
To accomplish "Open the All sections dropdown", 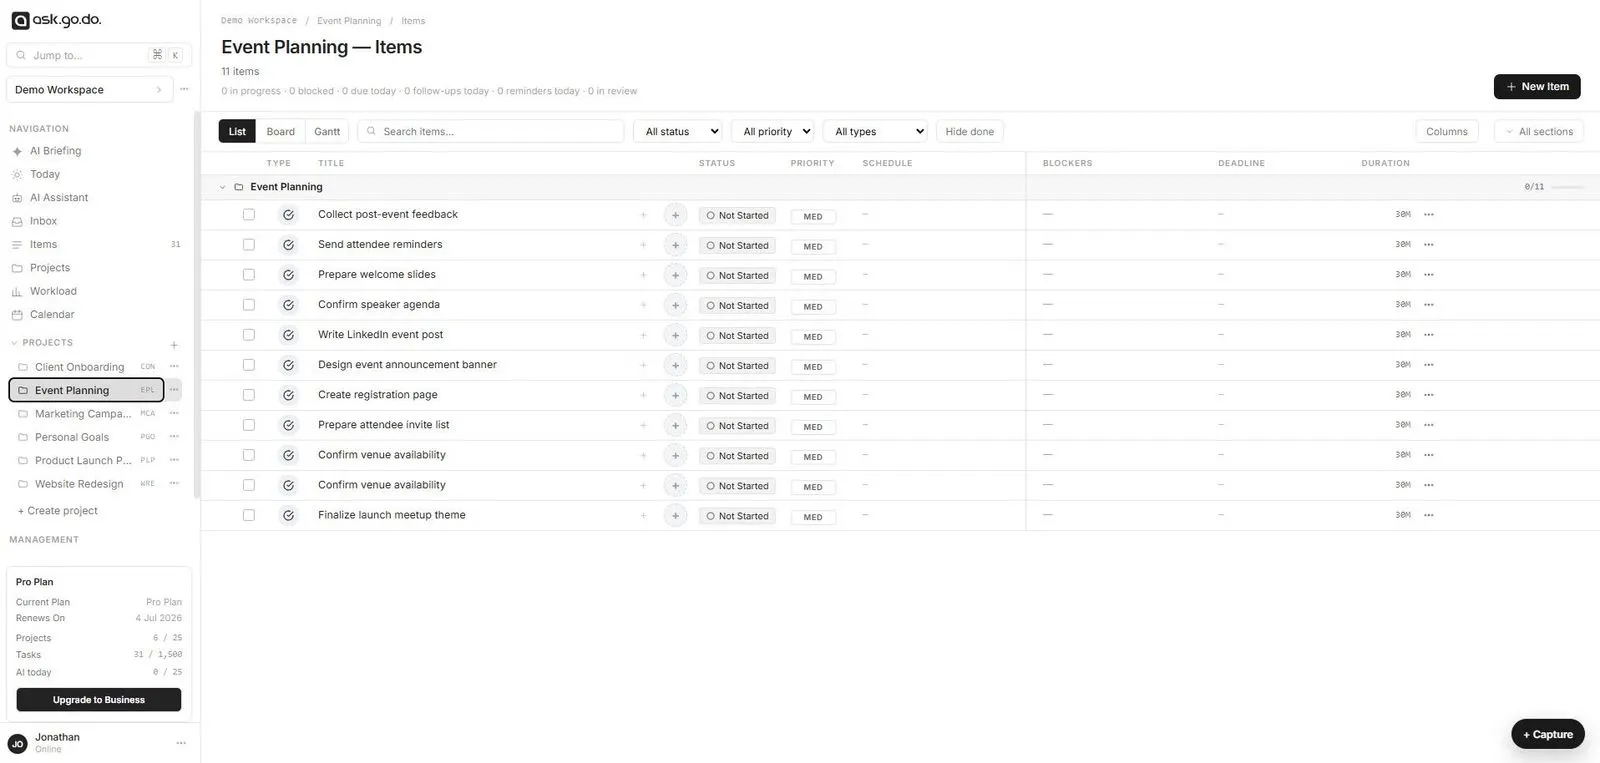I will coord(1538,131).
